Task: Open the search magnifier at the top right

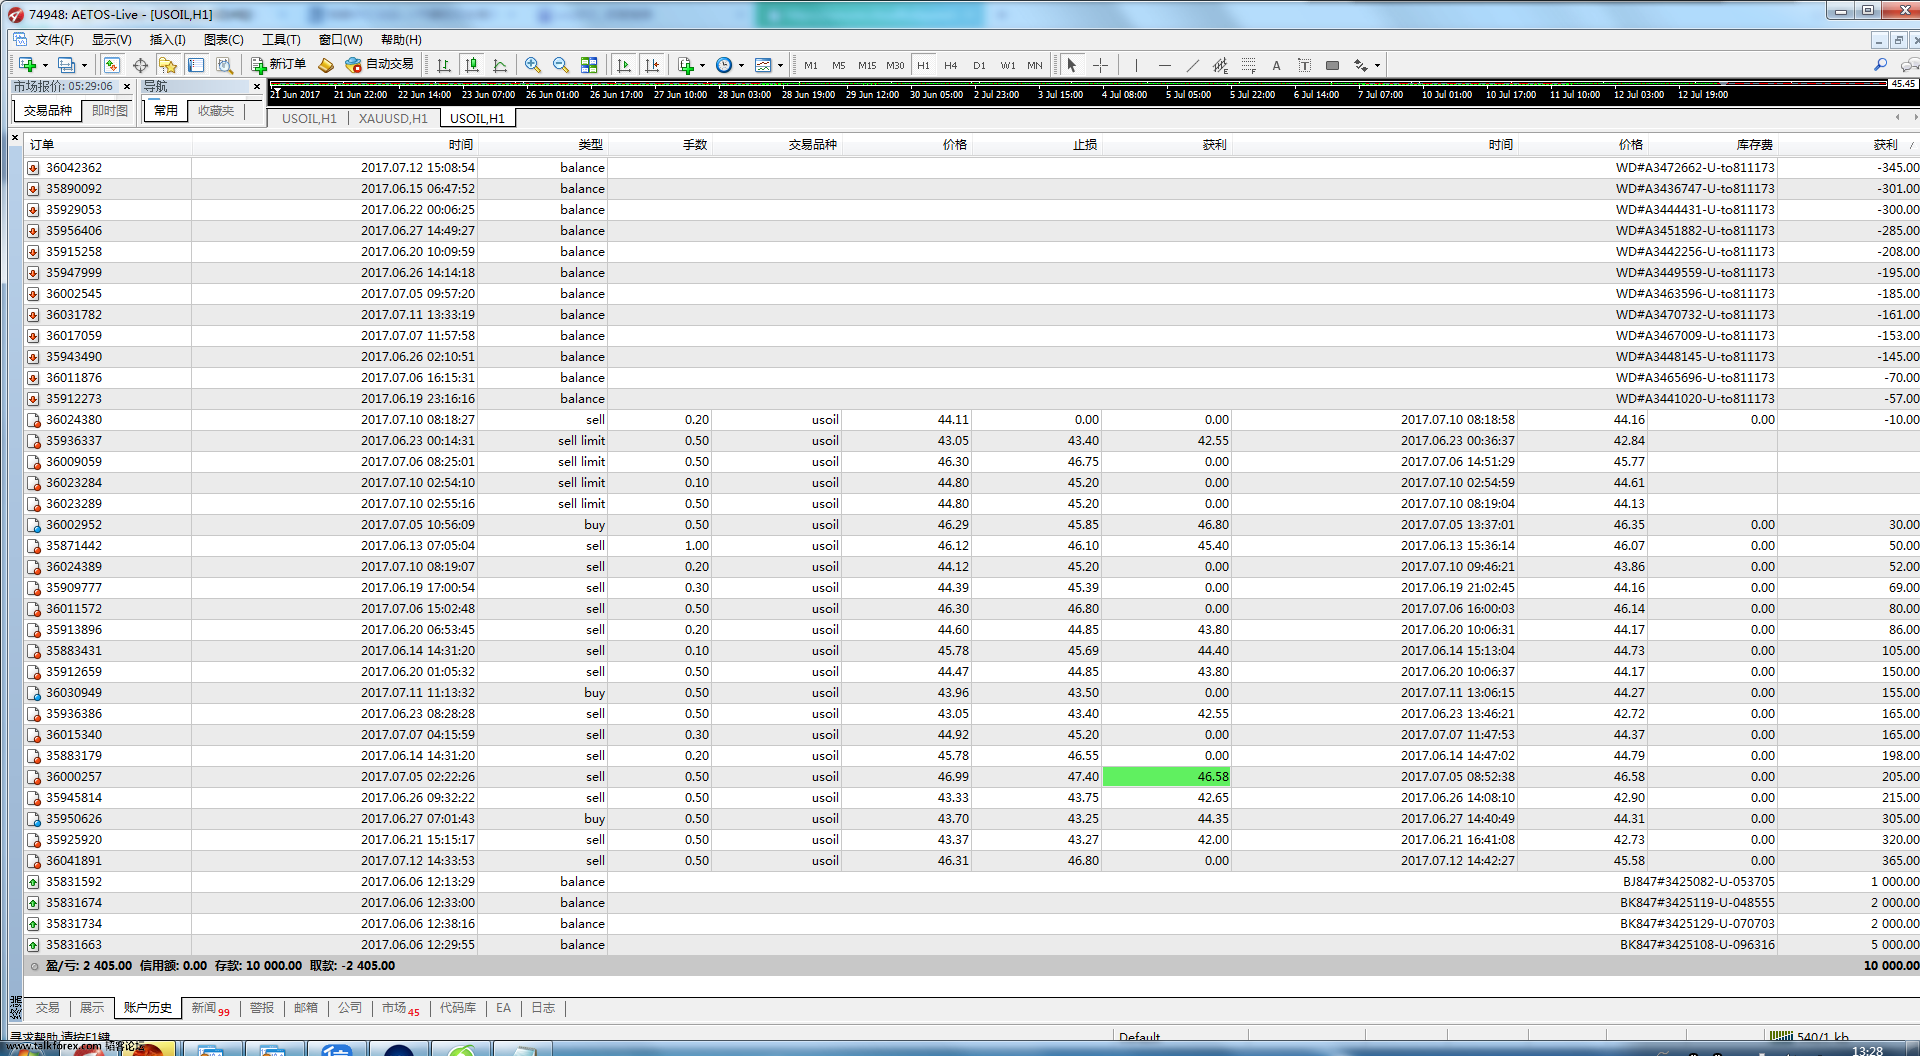Action: tap(1880, 65)
